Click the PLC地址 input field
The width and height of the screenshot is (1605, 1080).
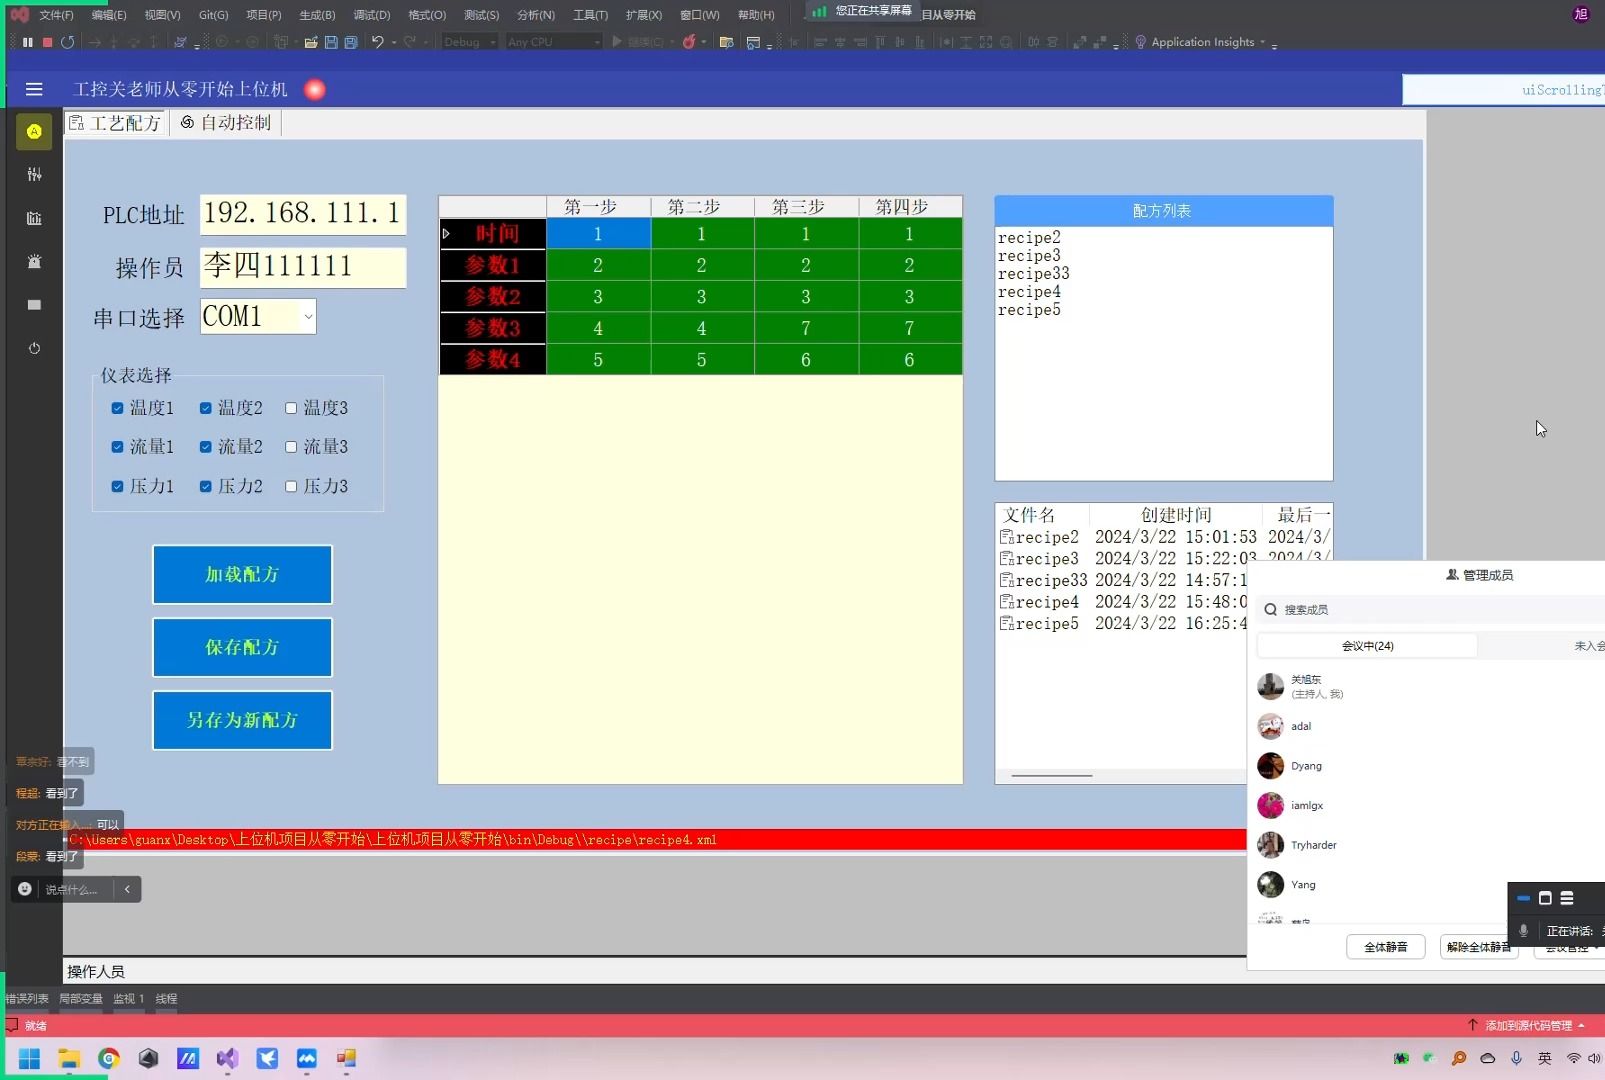303,214
